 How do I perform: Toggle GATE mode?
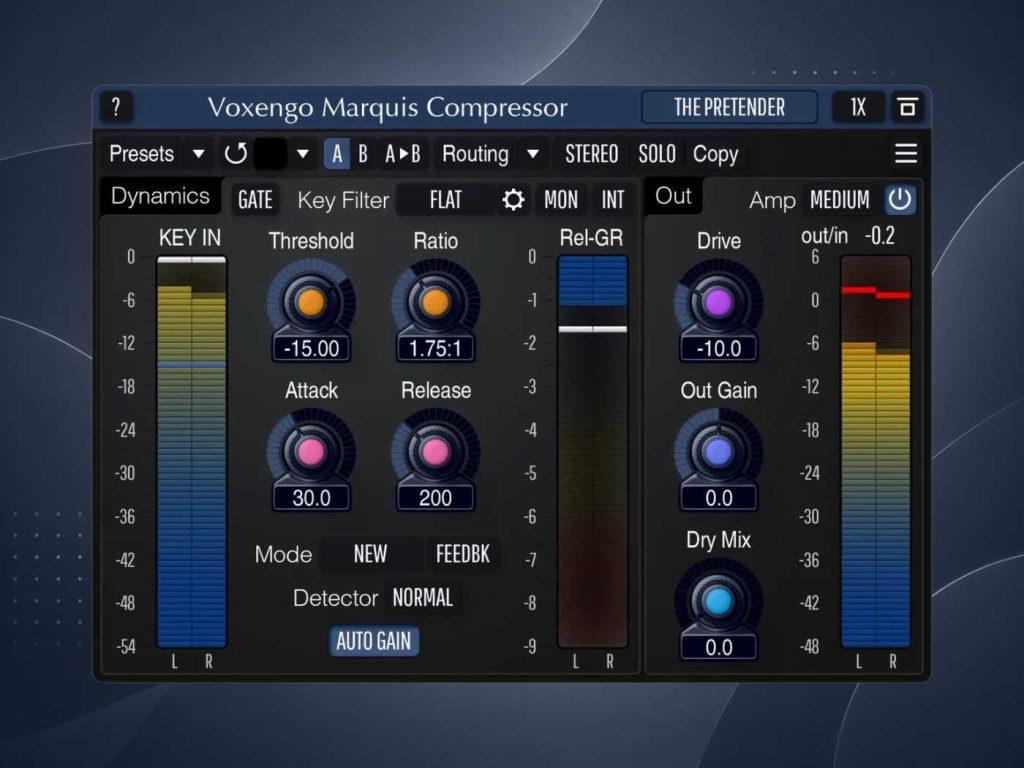tap(255, 200)
